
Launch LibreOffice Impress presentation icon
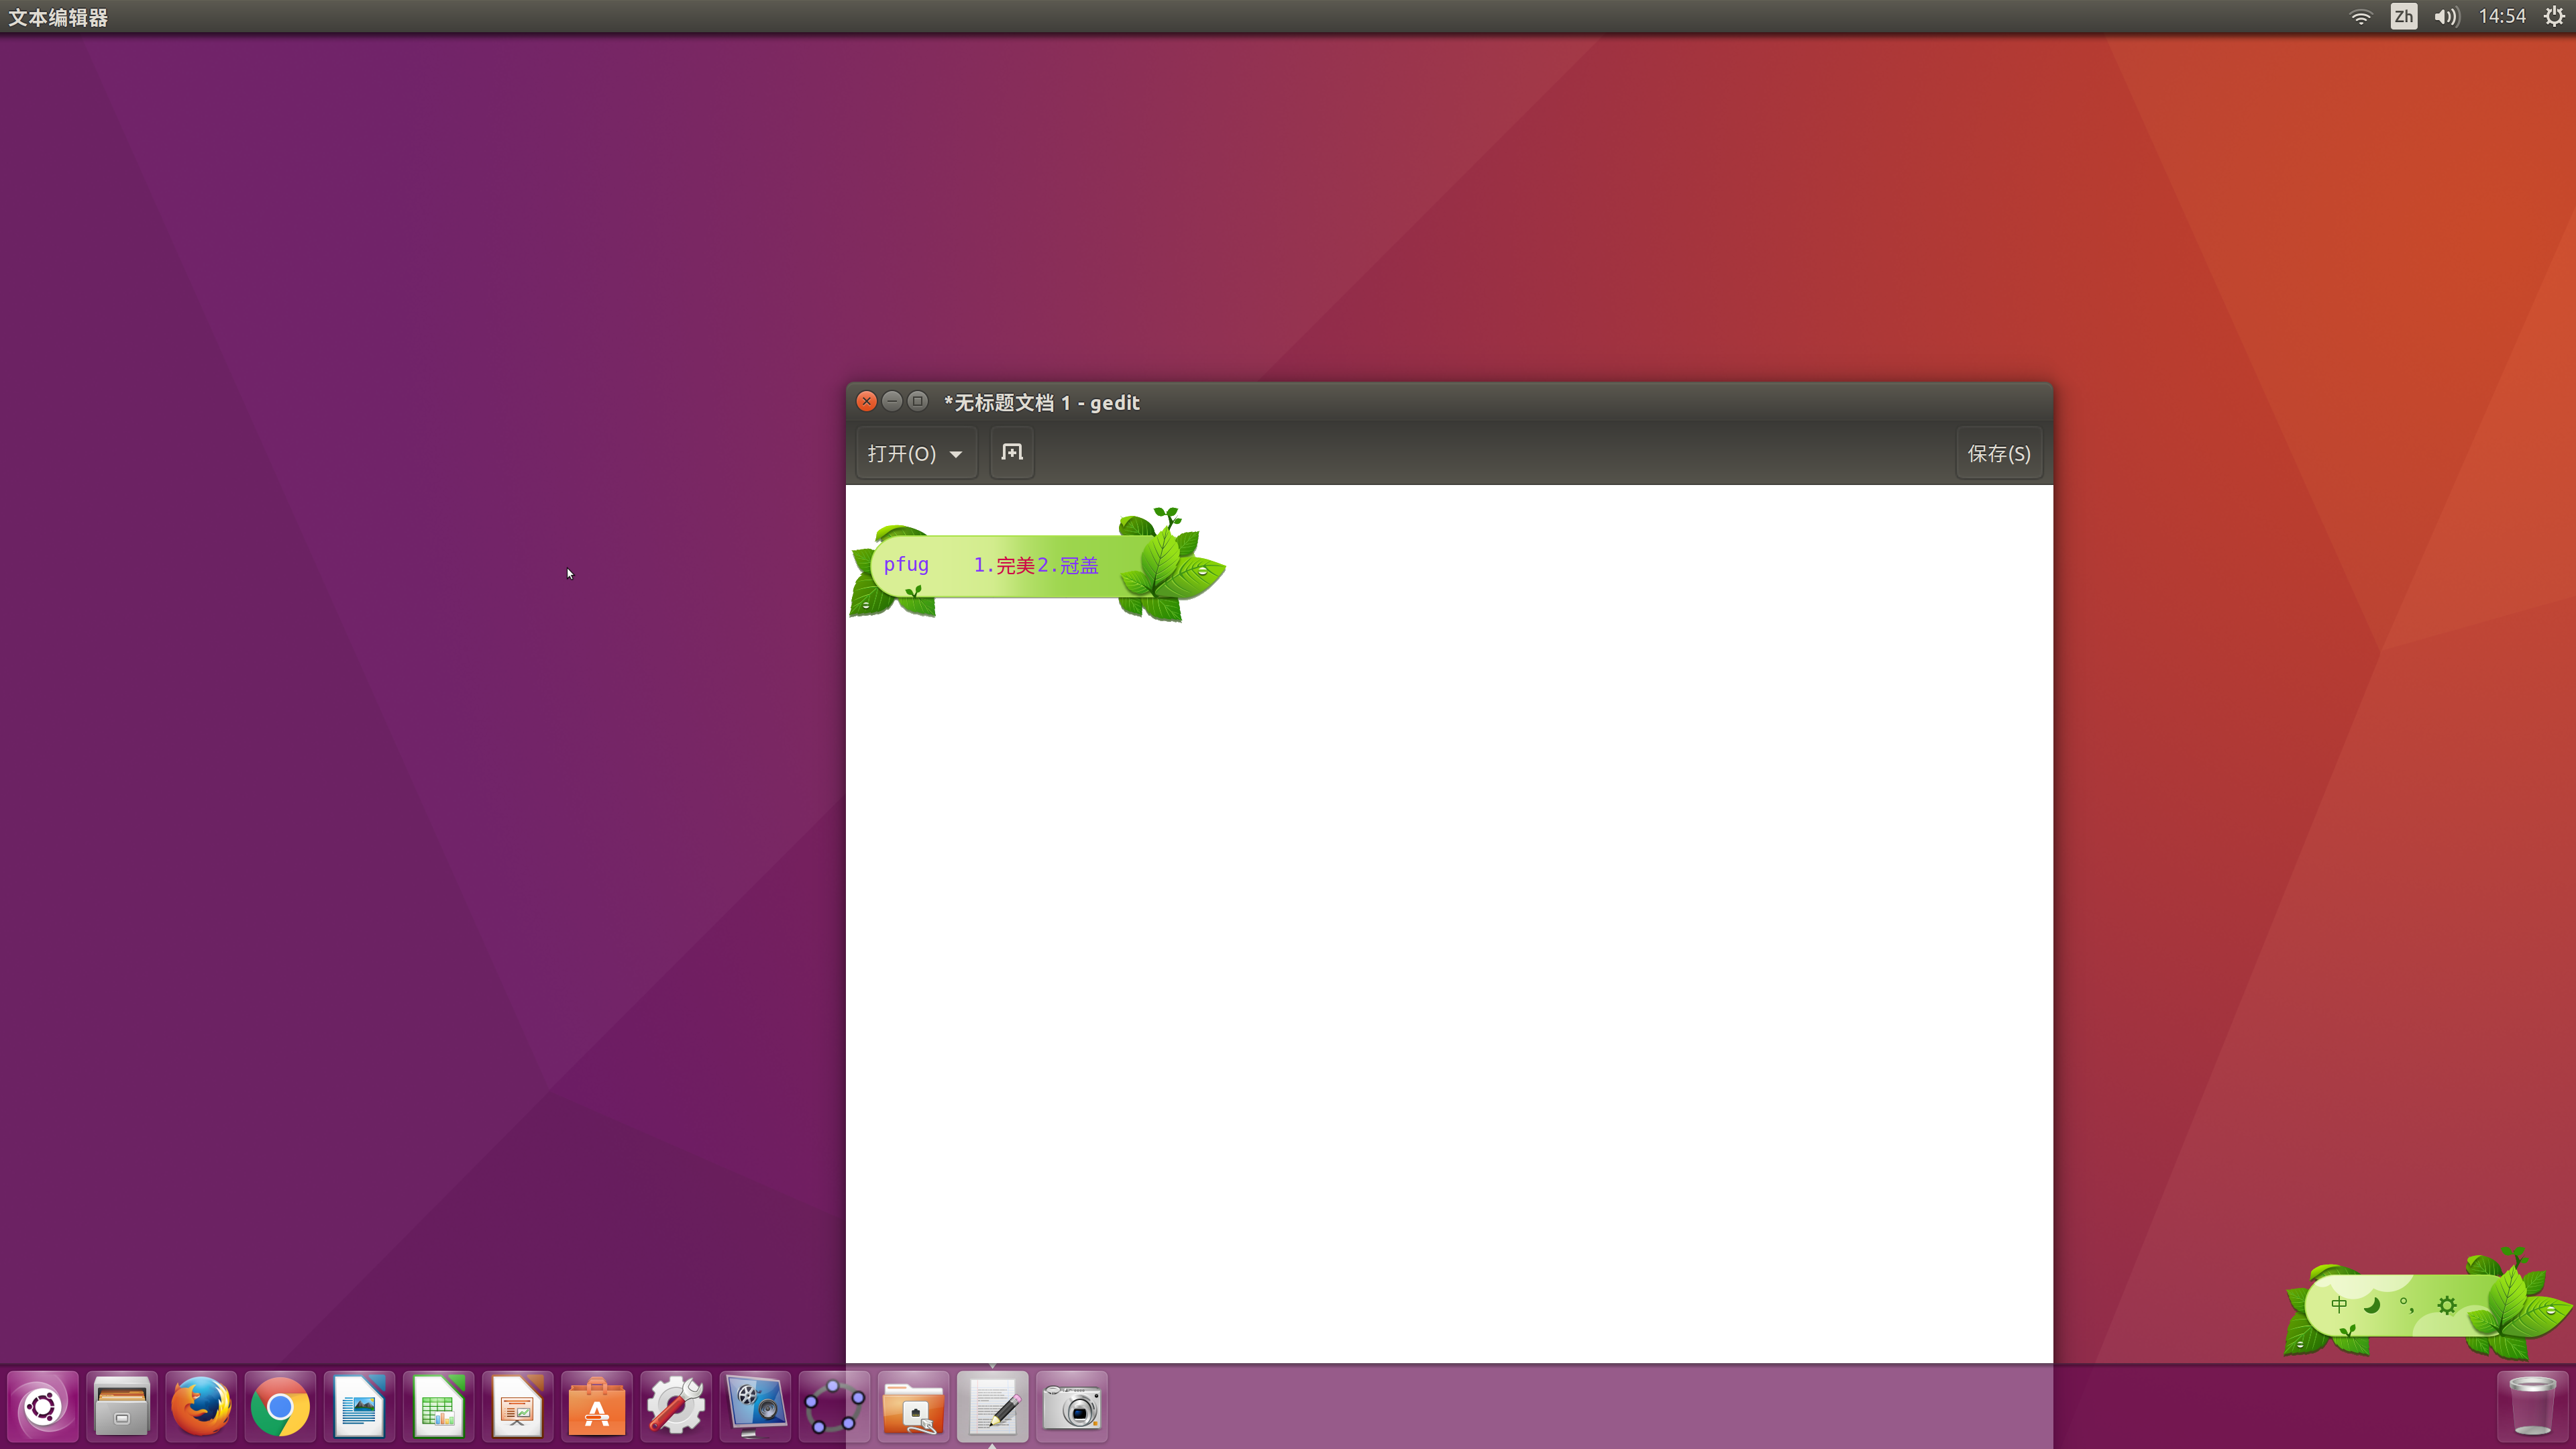(x=517, y=1407)
